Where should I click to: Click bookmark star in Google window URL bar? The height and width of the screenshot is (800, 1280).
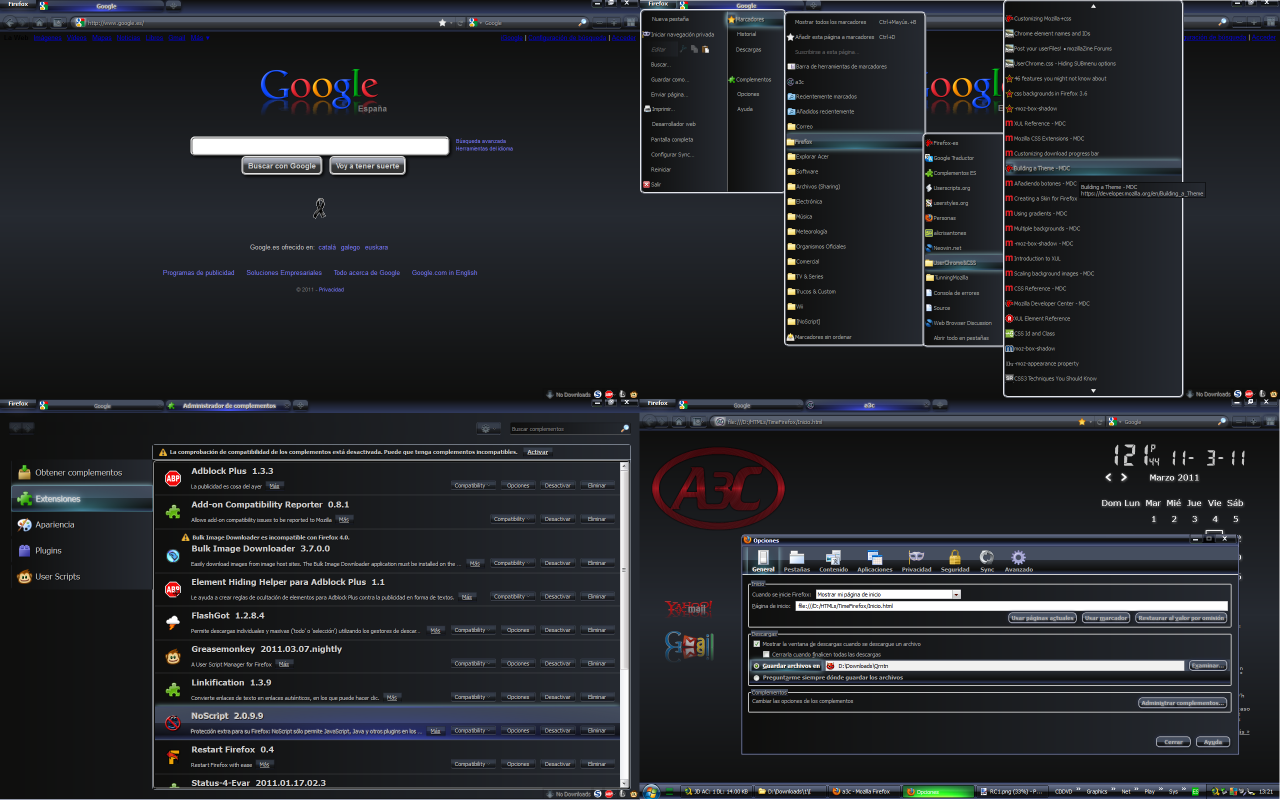click(442, 22)
